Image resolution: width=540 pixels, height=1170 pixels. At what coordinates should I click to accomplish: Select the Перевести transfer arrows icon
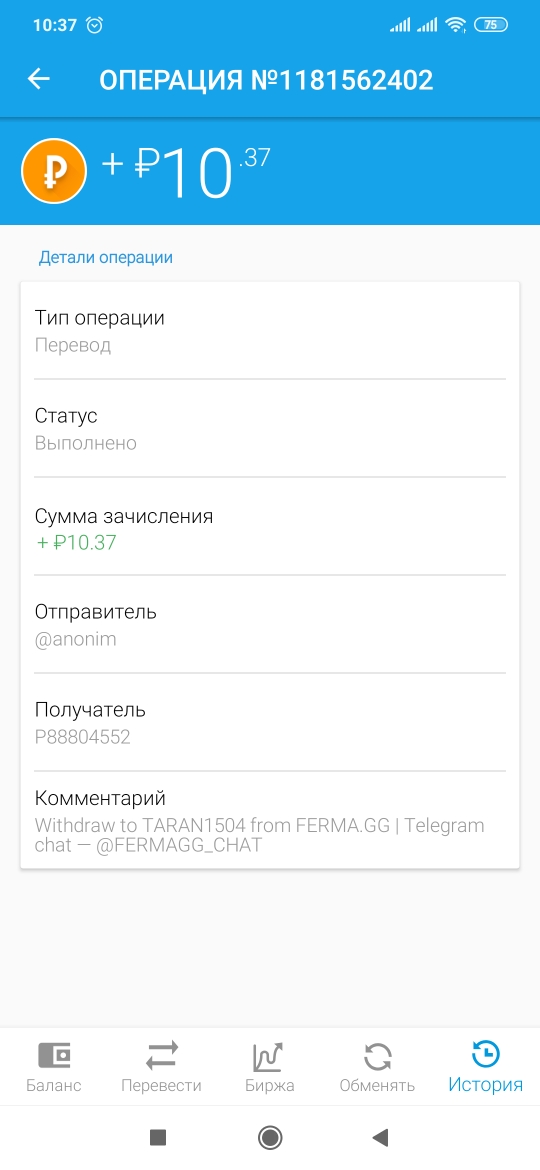coord(162,1055)
